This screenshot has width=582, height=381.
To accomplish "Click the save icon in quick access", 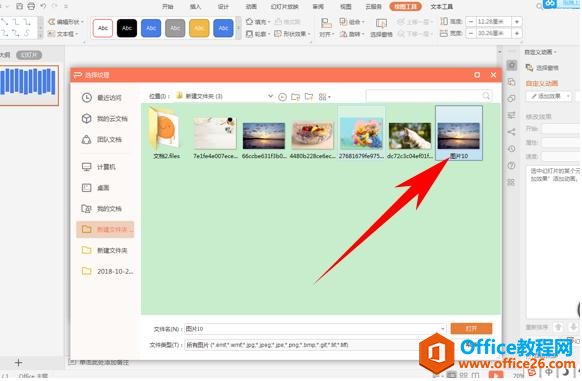I will click(20, 6).
